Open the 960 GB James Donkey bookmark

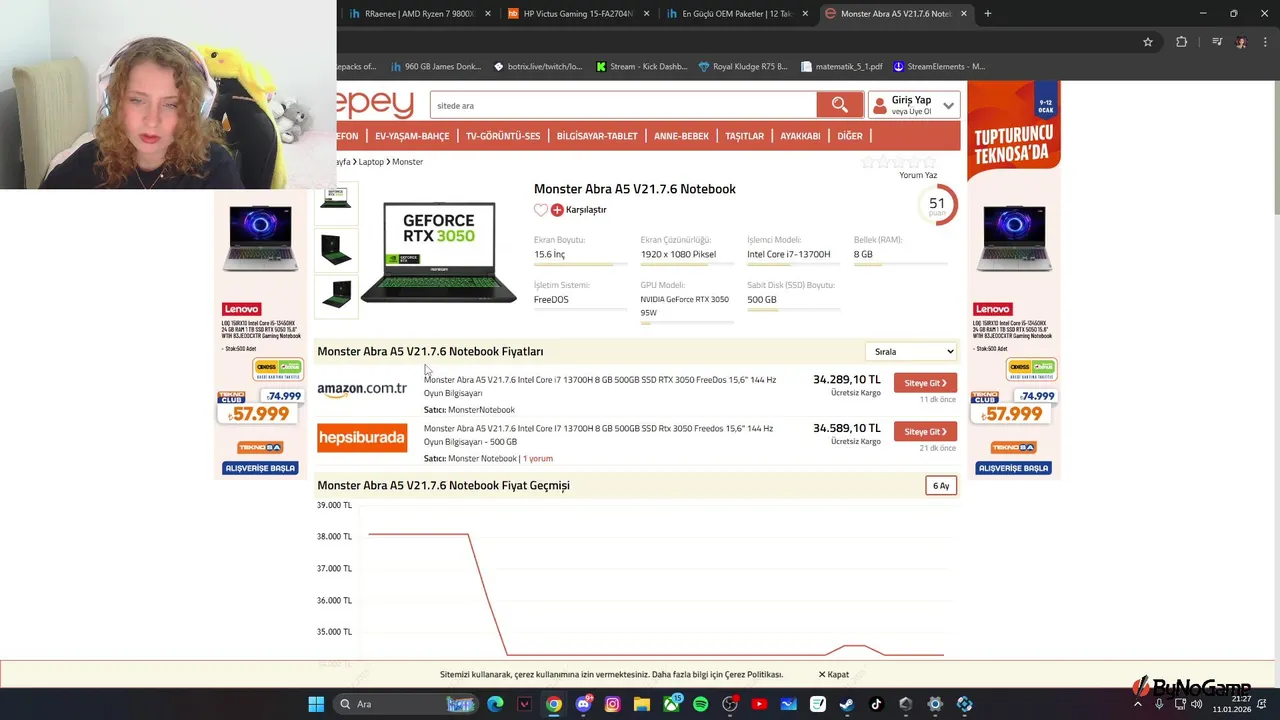click(x=435, y=67)
